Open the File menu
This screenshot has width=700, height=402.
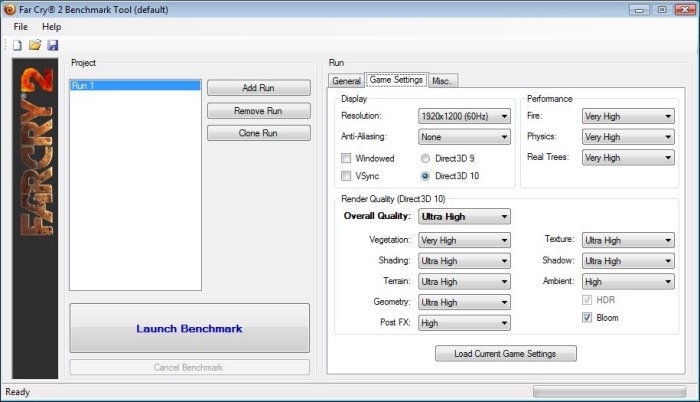21,27
